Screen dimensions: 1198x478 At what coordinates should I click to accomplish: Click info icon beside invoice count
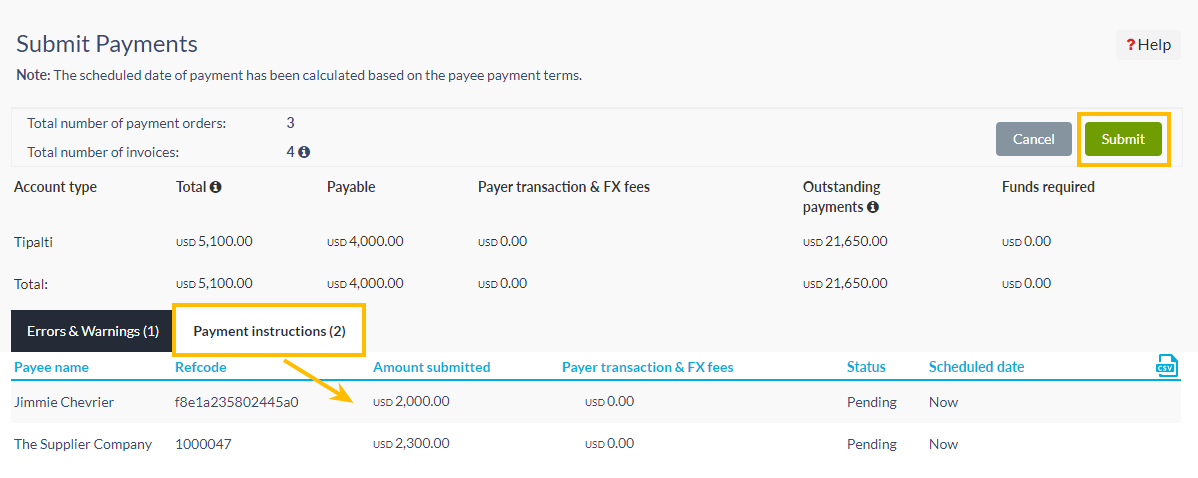tap(304, 153)
